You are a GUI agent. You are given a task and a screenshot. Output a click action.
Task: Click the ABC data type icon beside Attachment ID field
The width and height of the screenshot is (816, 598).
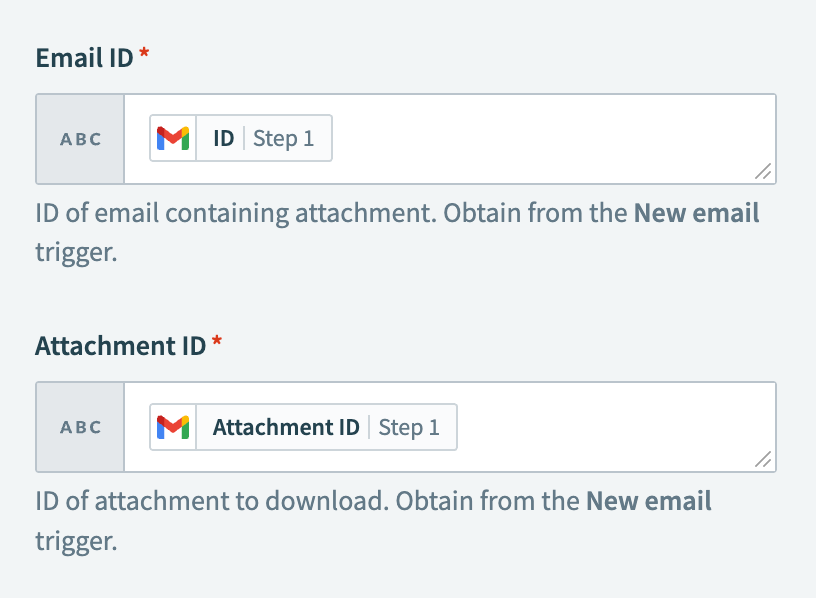pos(79,427)
